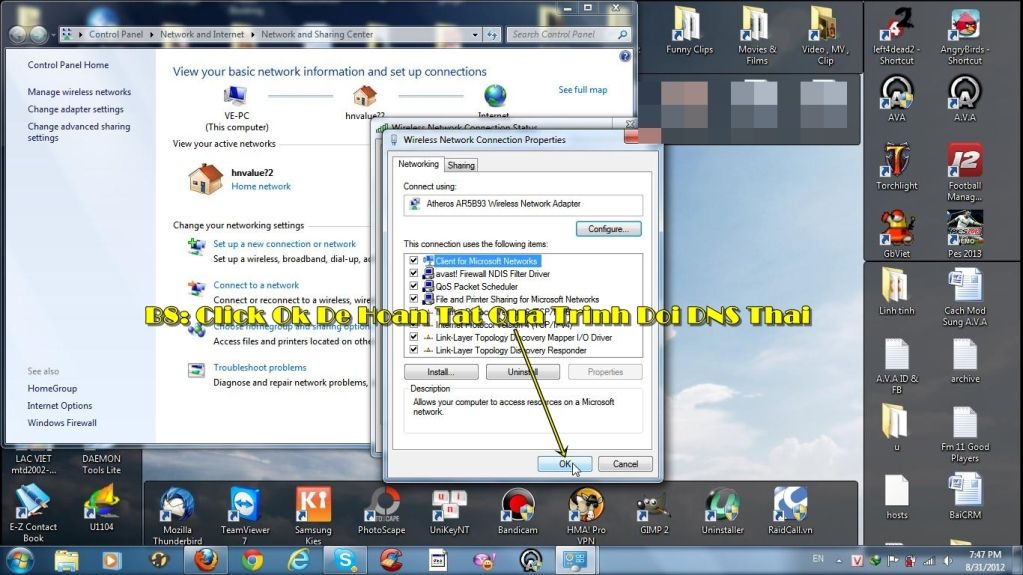Click the Search Control Panel field

tap(553, 34)
